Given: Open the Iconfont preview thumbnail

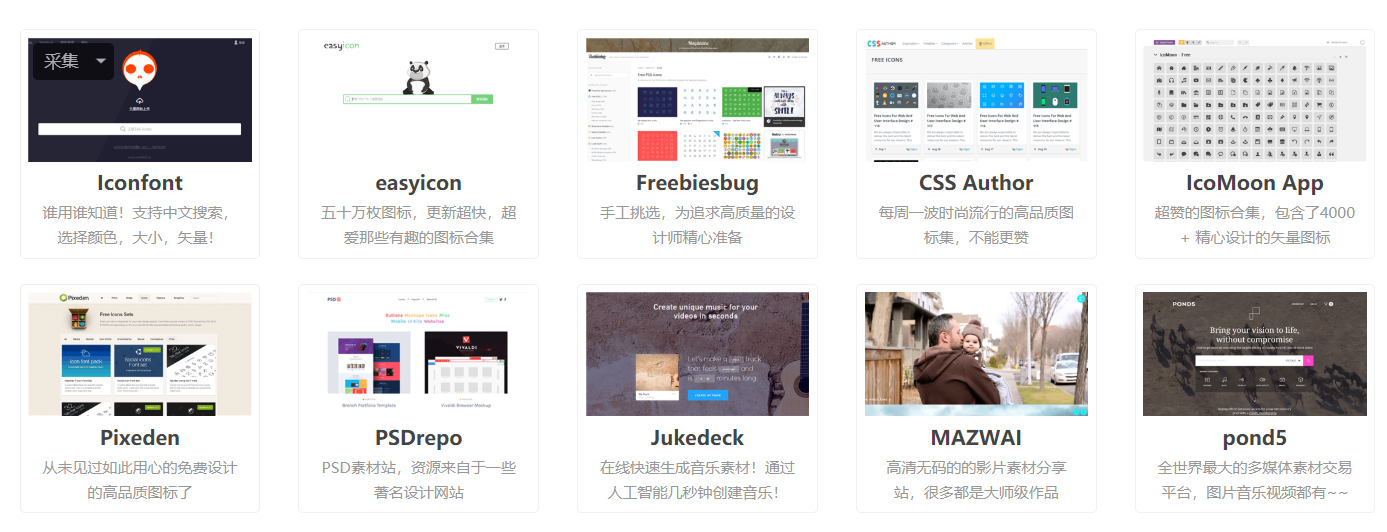Looking at the screenshot, I should pyautogui.click(x=140, y=100).
